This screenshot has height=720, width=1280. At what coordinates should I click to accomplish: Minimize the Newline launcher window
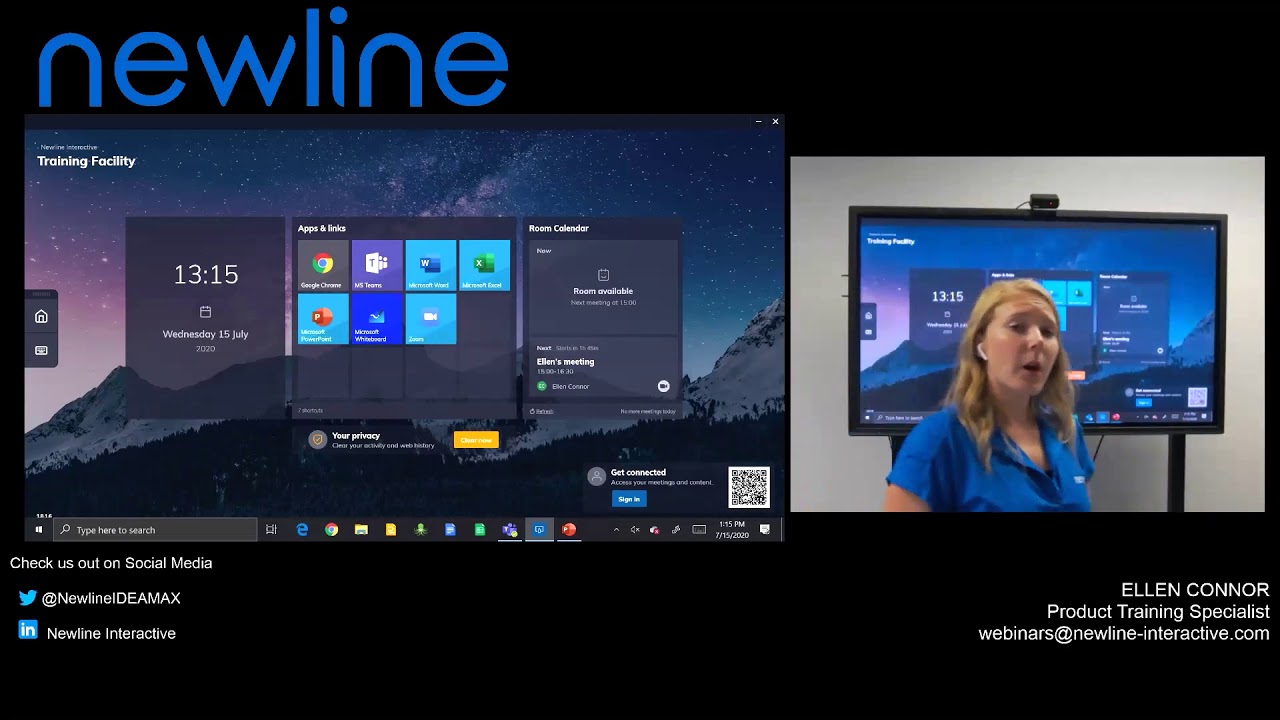[x=759, y=122]
